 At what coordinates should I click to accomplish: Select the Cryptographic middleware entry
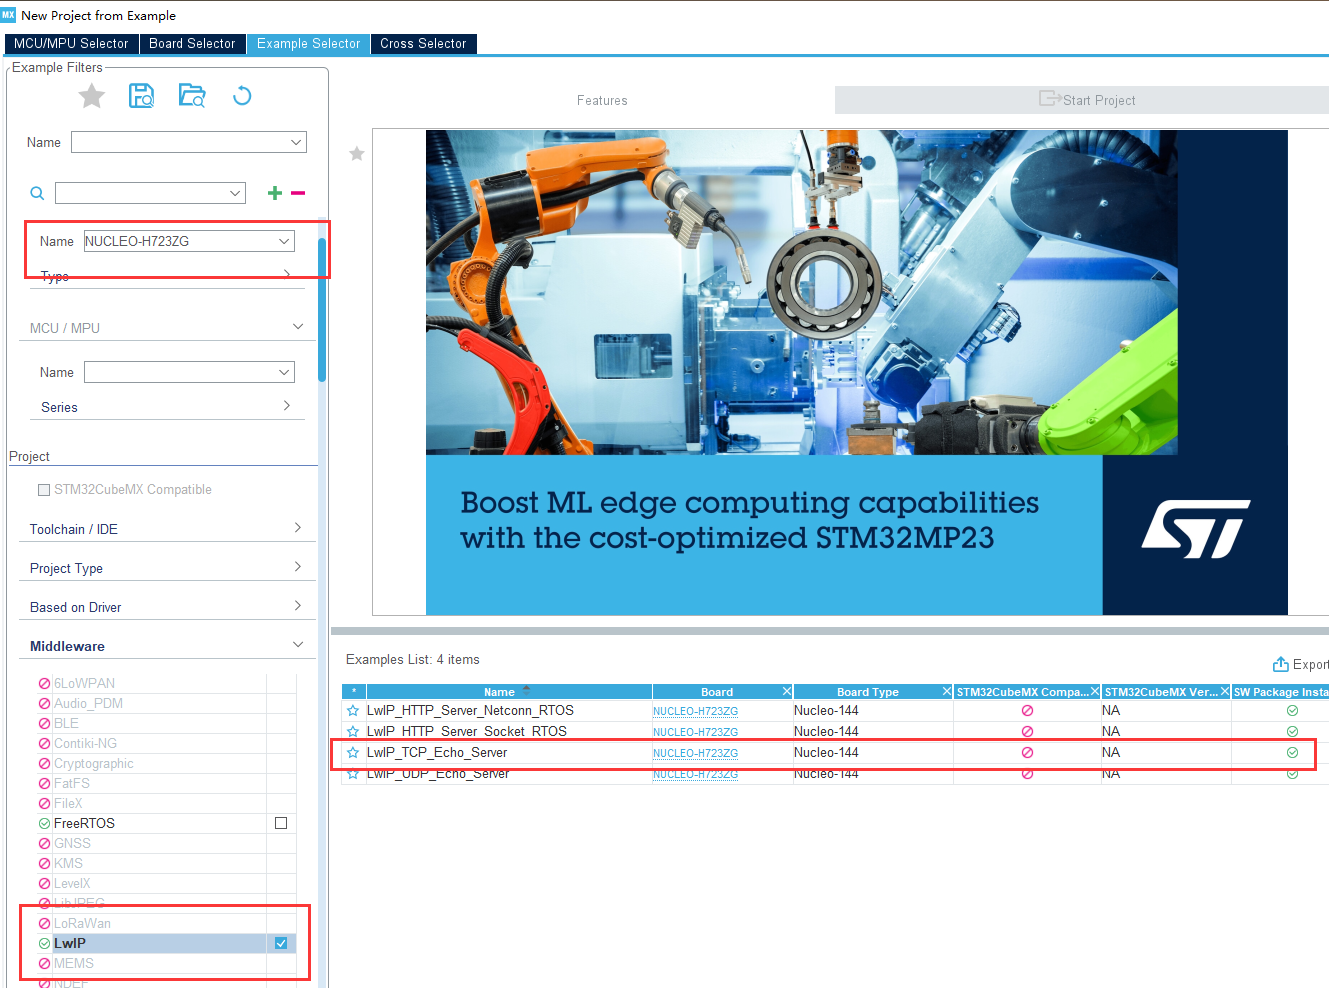coord(94,764)
